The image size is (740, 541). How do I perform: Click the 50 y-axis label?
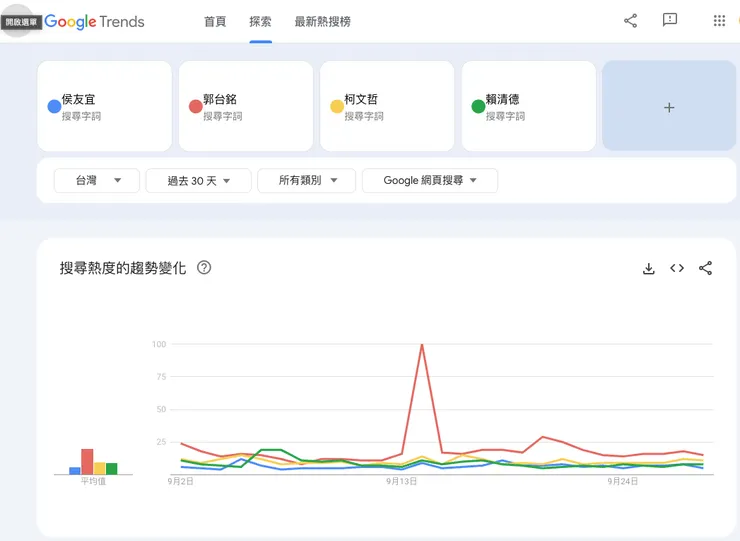pyautogui.click(x=161, y=409)
